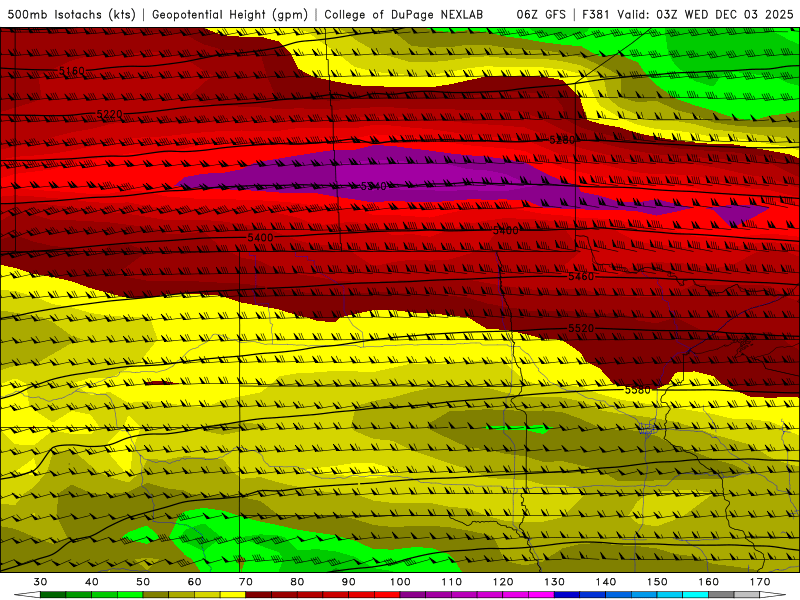The height and width of the screenshot is (600, 800).
Task: Click the 100 knot legend value
Action: point(400,582)
